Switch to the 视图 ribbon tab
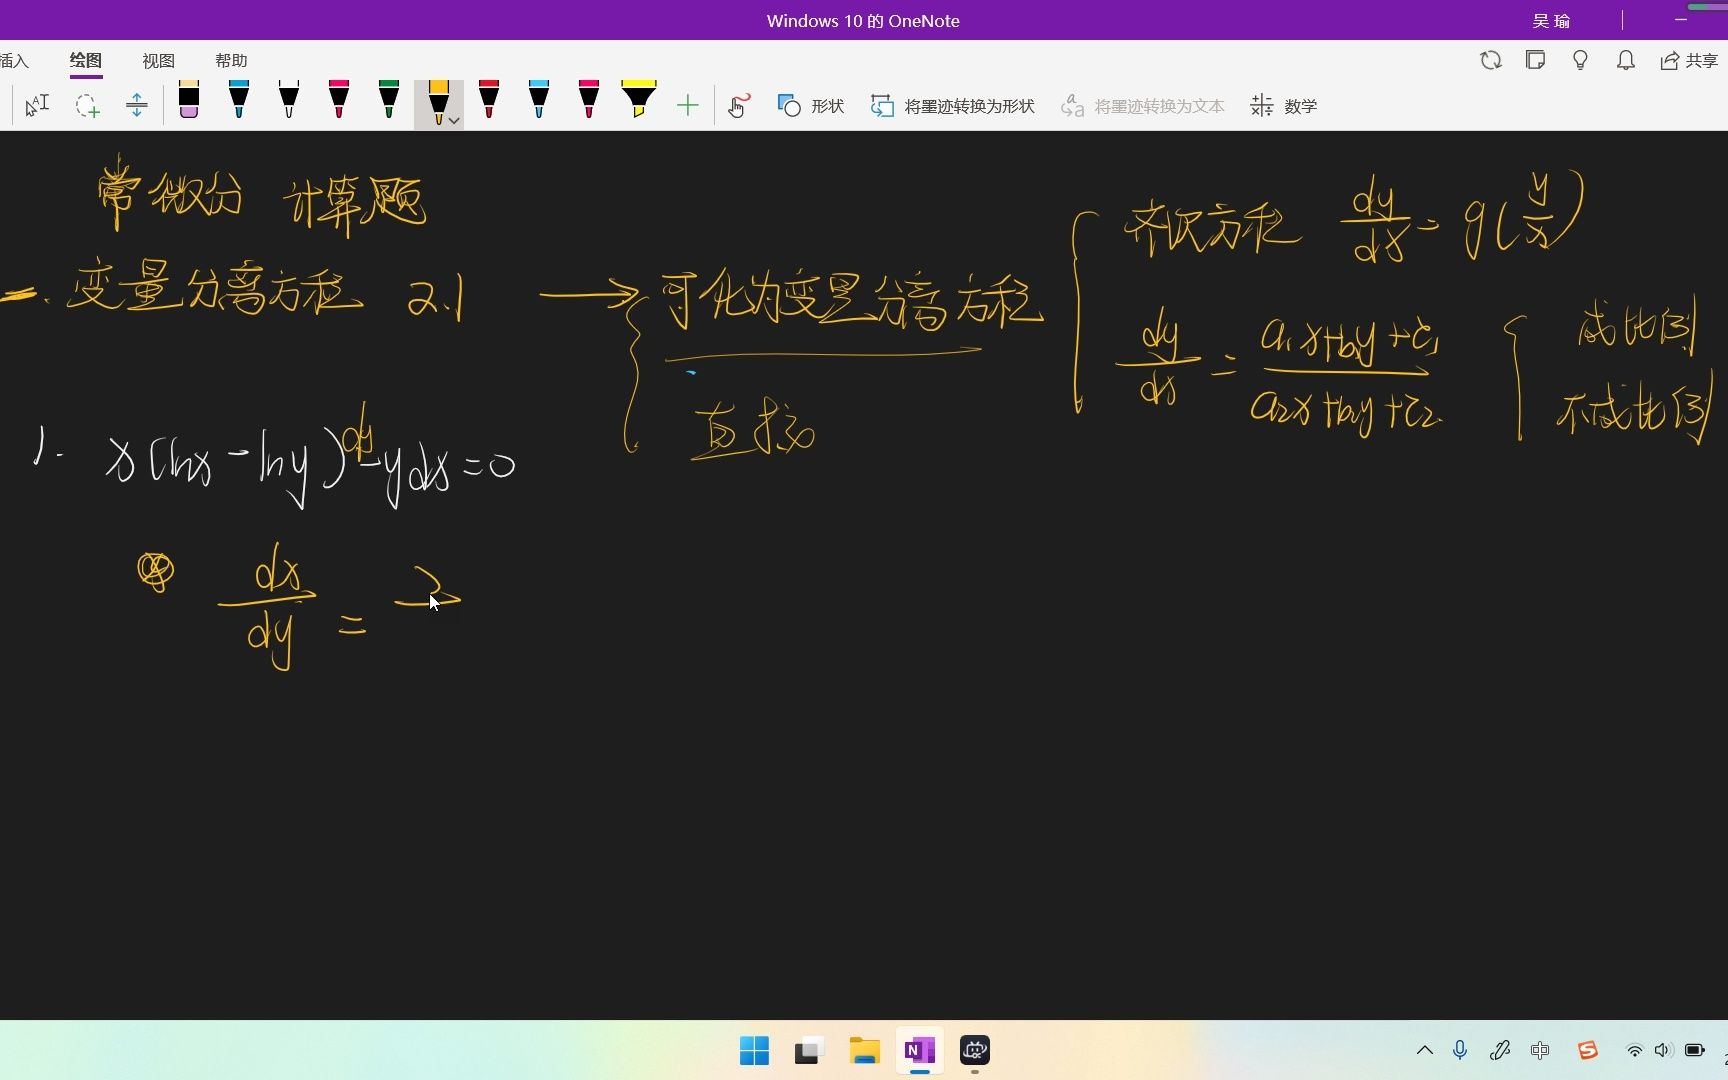This screenshot has height=1080, width=1728. click(x=157, y=60)
